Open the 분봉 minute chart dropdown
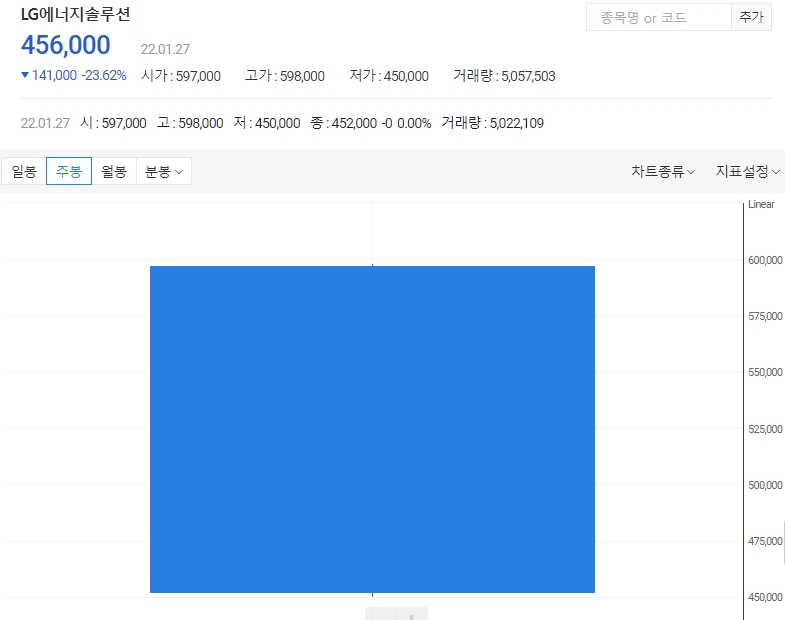 coord(164,171)
